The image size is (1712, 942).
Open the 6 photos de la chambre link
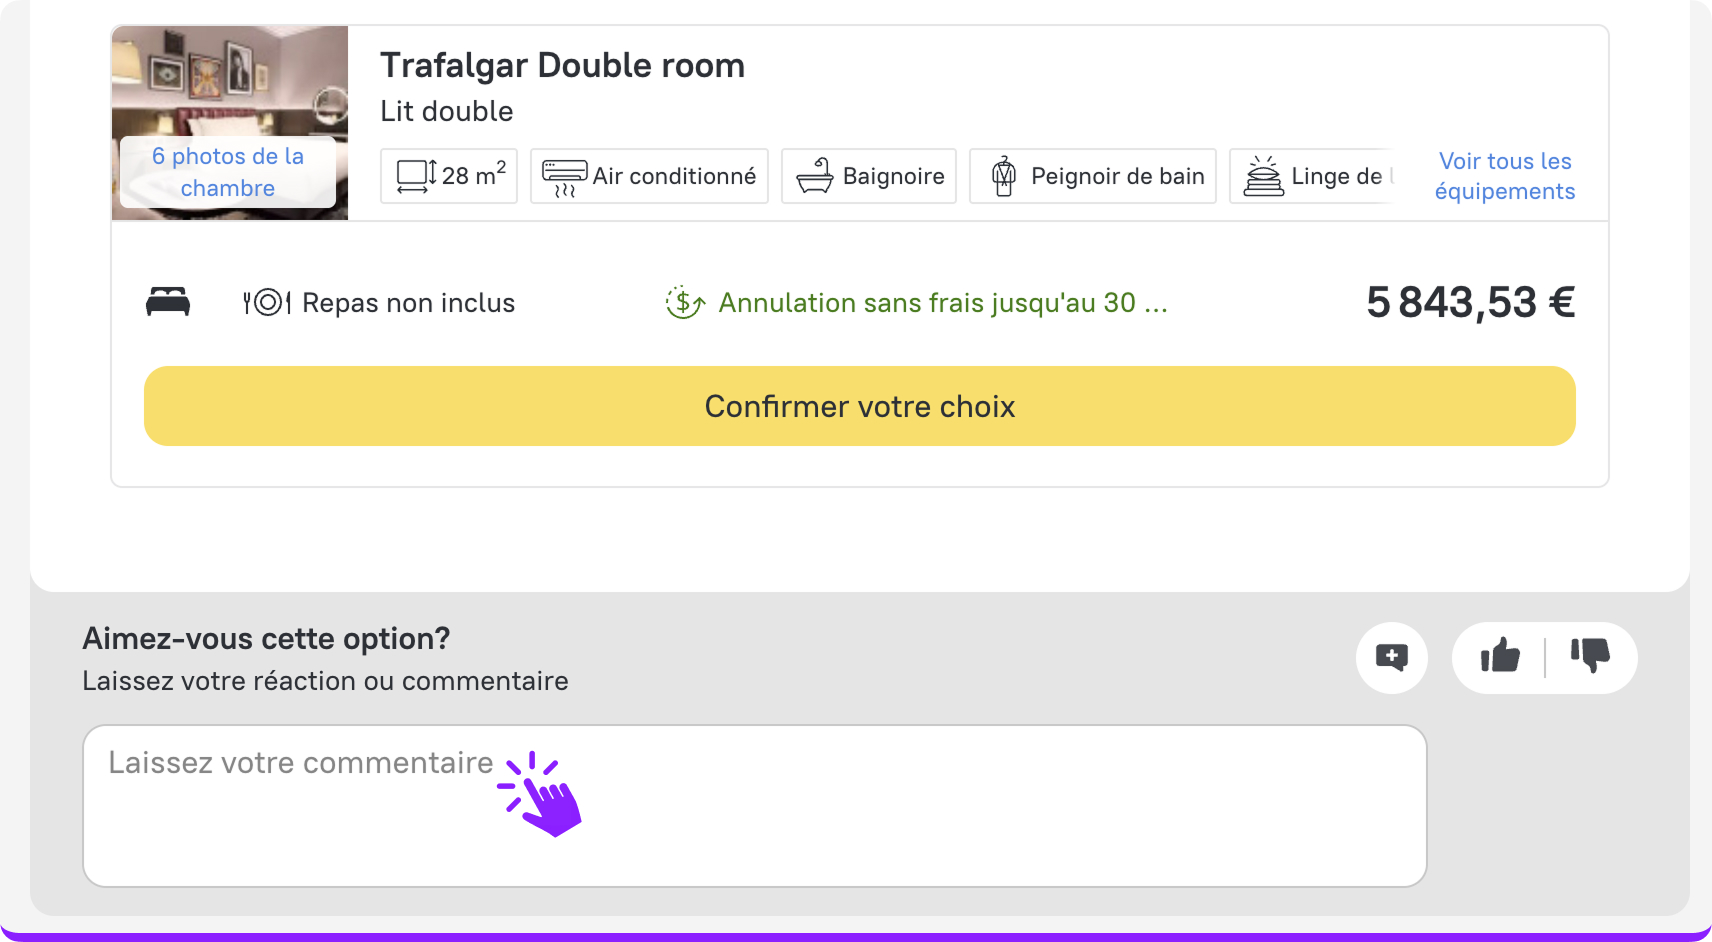coord(228,172)
